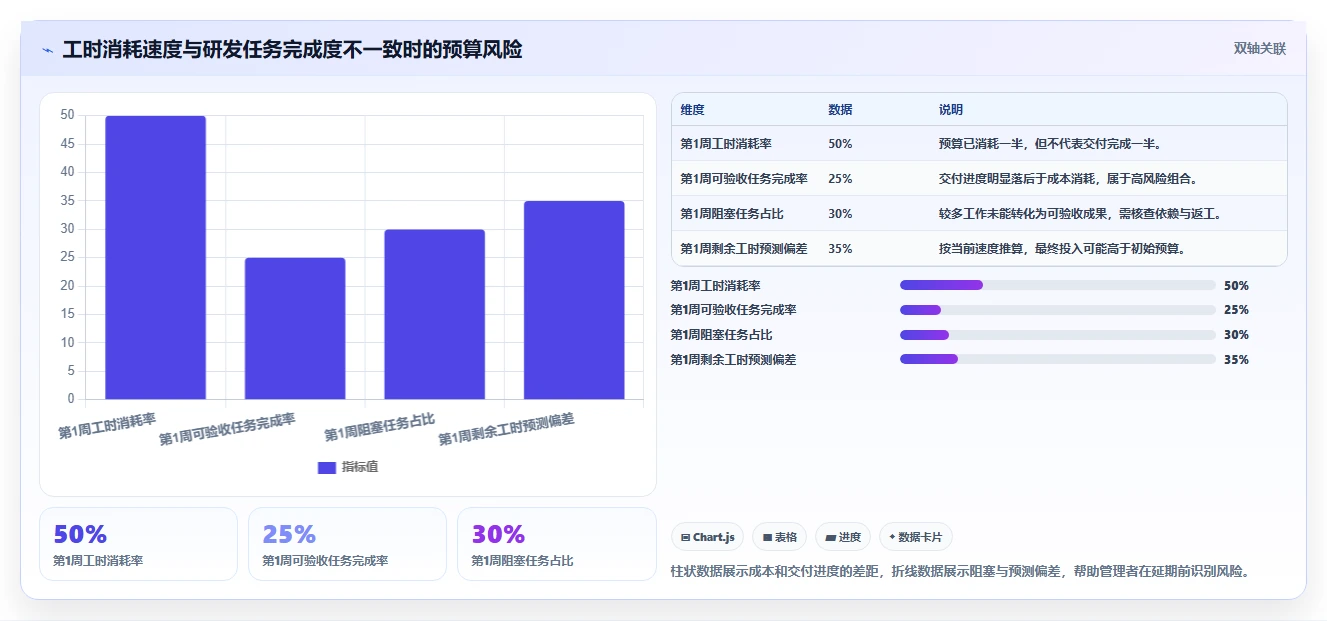Click the 第1周剩余工时预测偏差 progress bar
The image size is (1327, 621).
point(1058,359)
